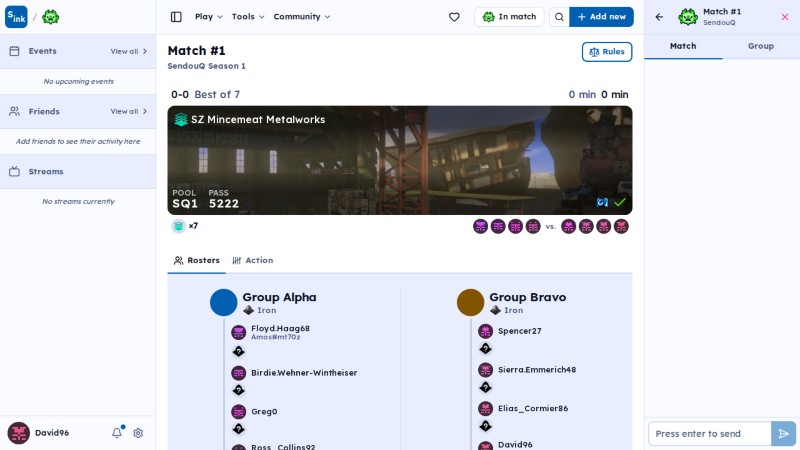Switch to the Rosters tab
Screen dimensions: 800x450
[x=196, y=261]
